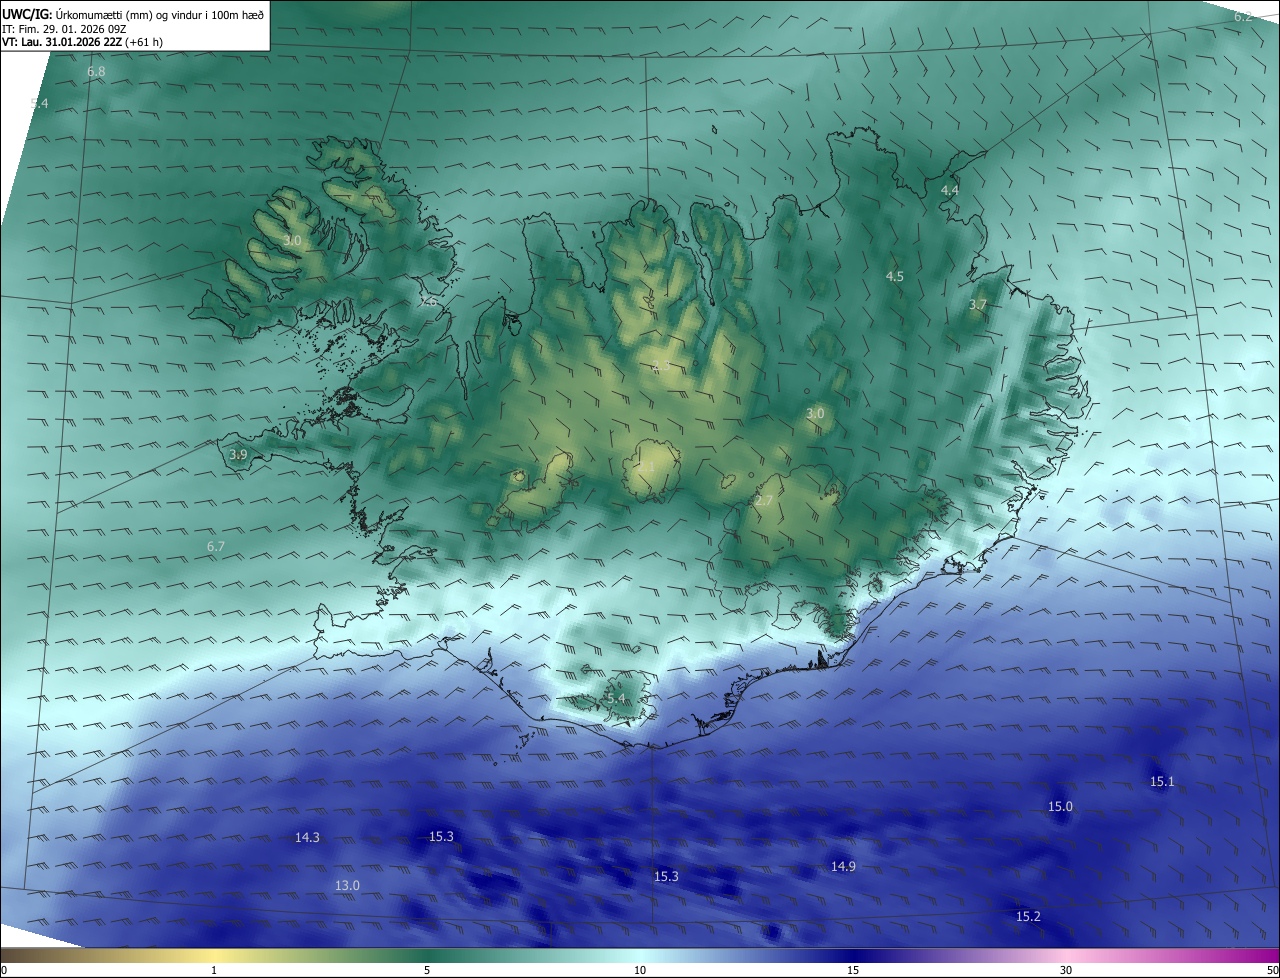The height and width of the screenshot is (978, 1280).
Task: Click the colorbar tick label 0
Action: pos(4,970)
